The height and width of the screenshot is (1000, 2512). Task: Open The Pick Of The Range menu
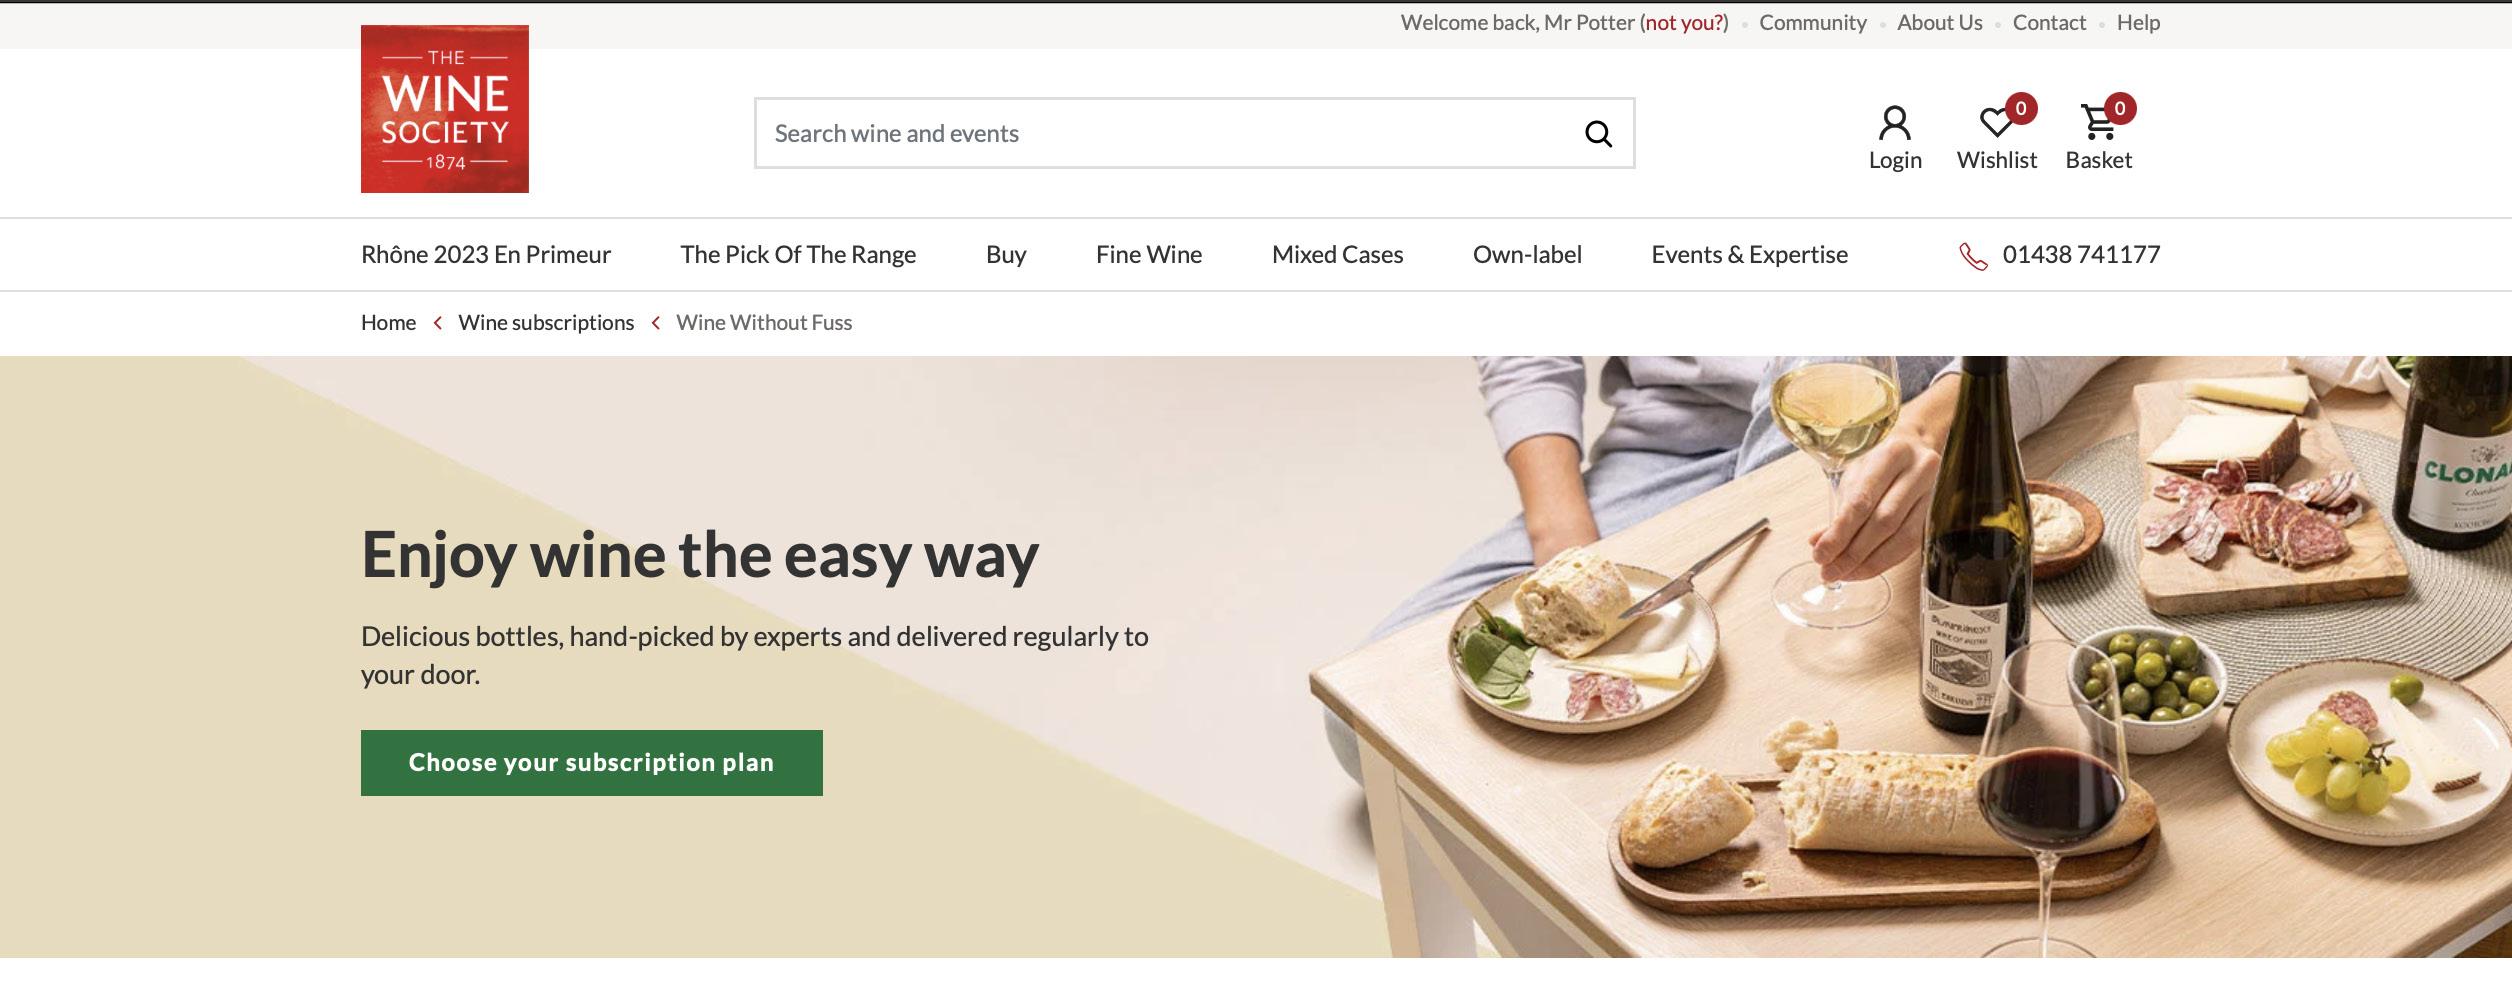798,254
